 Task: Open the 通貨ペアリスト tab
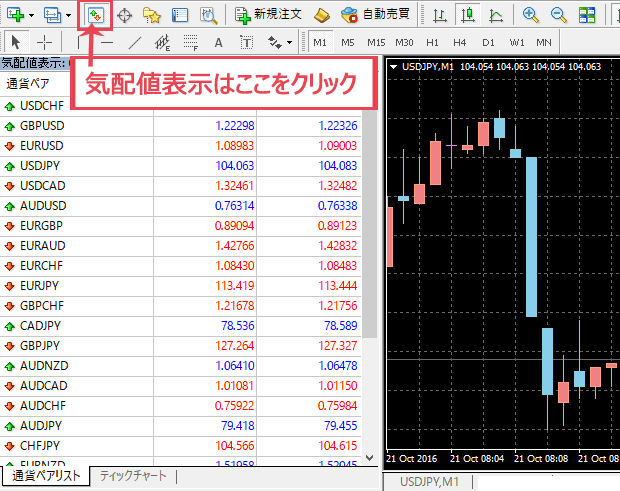[46, 476]
